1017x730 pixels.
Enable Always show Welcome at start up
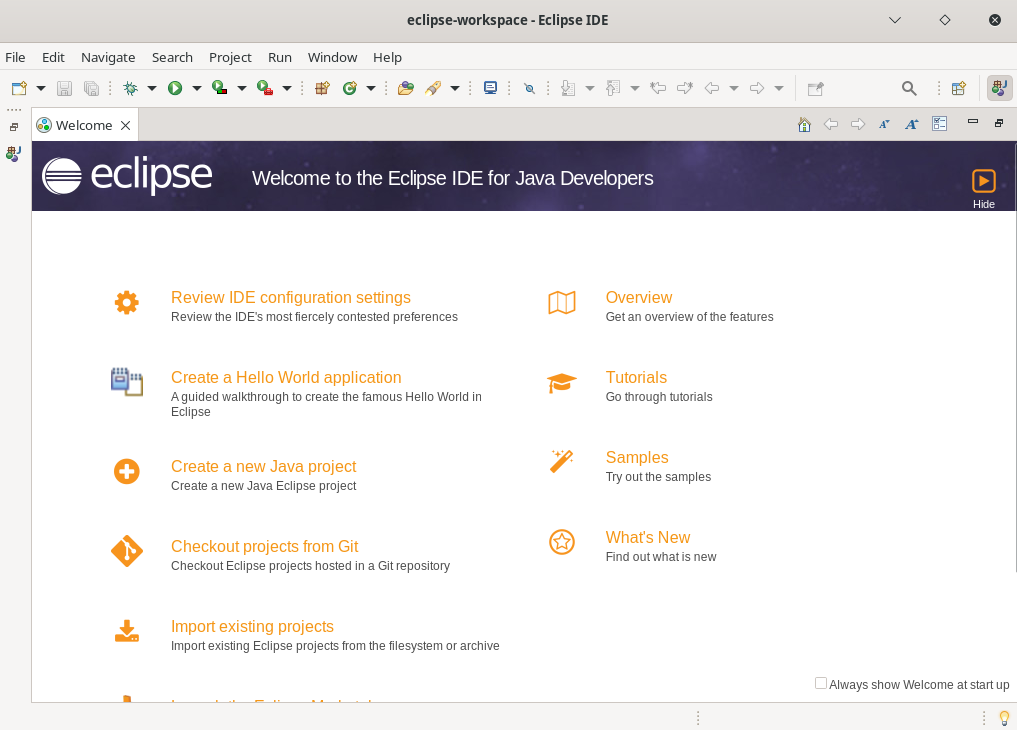(x=821, y=683)
